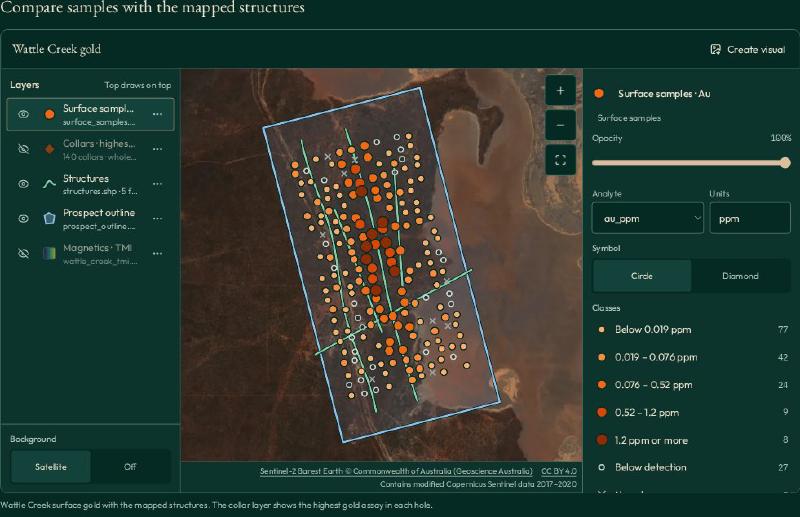Open the more-options menu for the Structures layer
Screen dimensions: 800x517
point(157,184)
